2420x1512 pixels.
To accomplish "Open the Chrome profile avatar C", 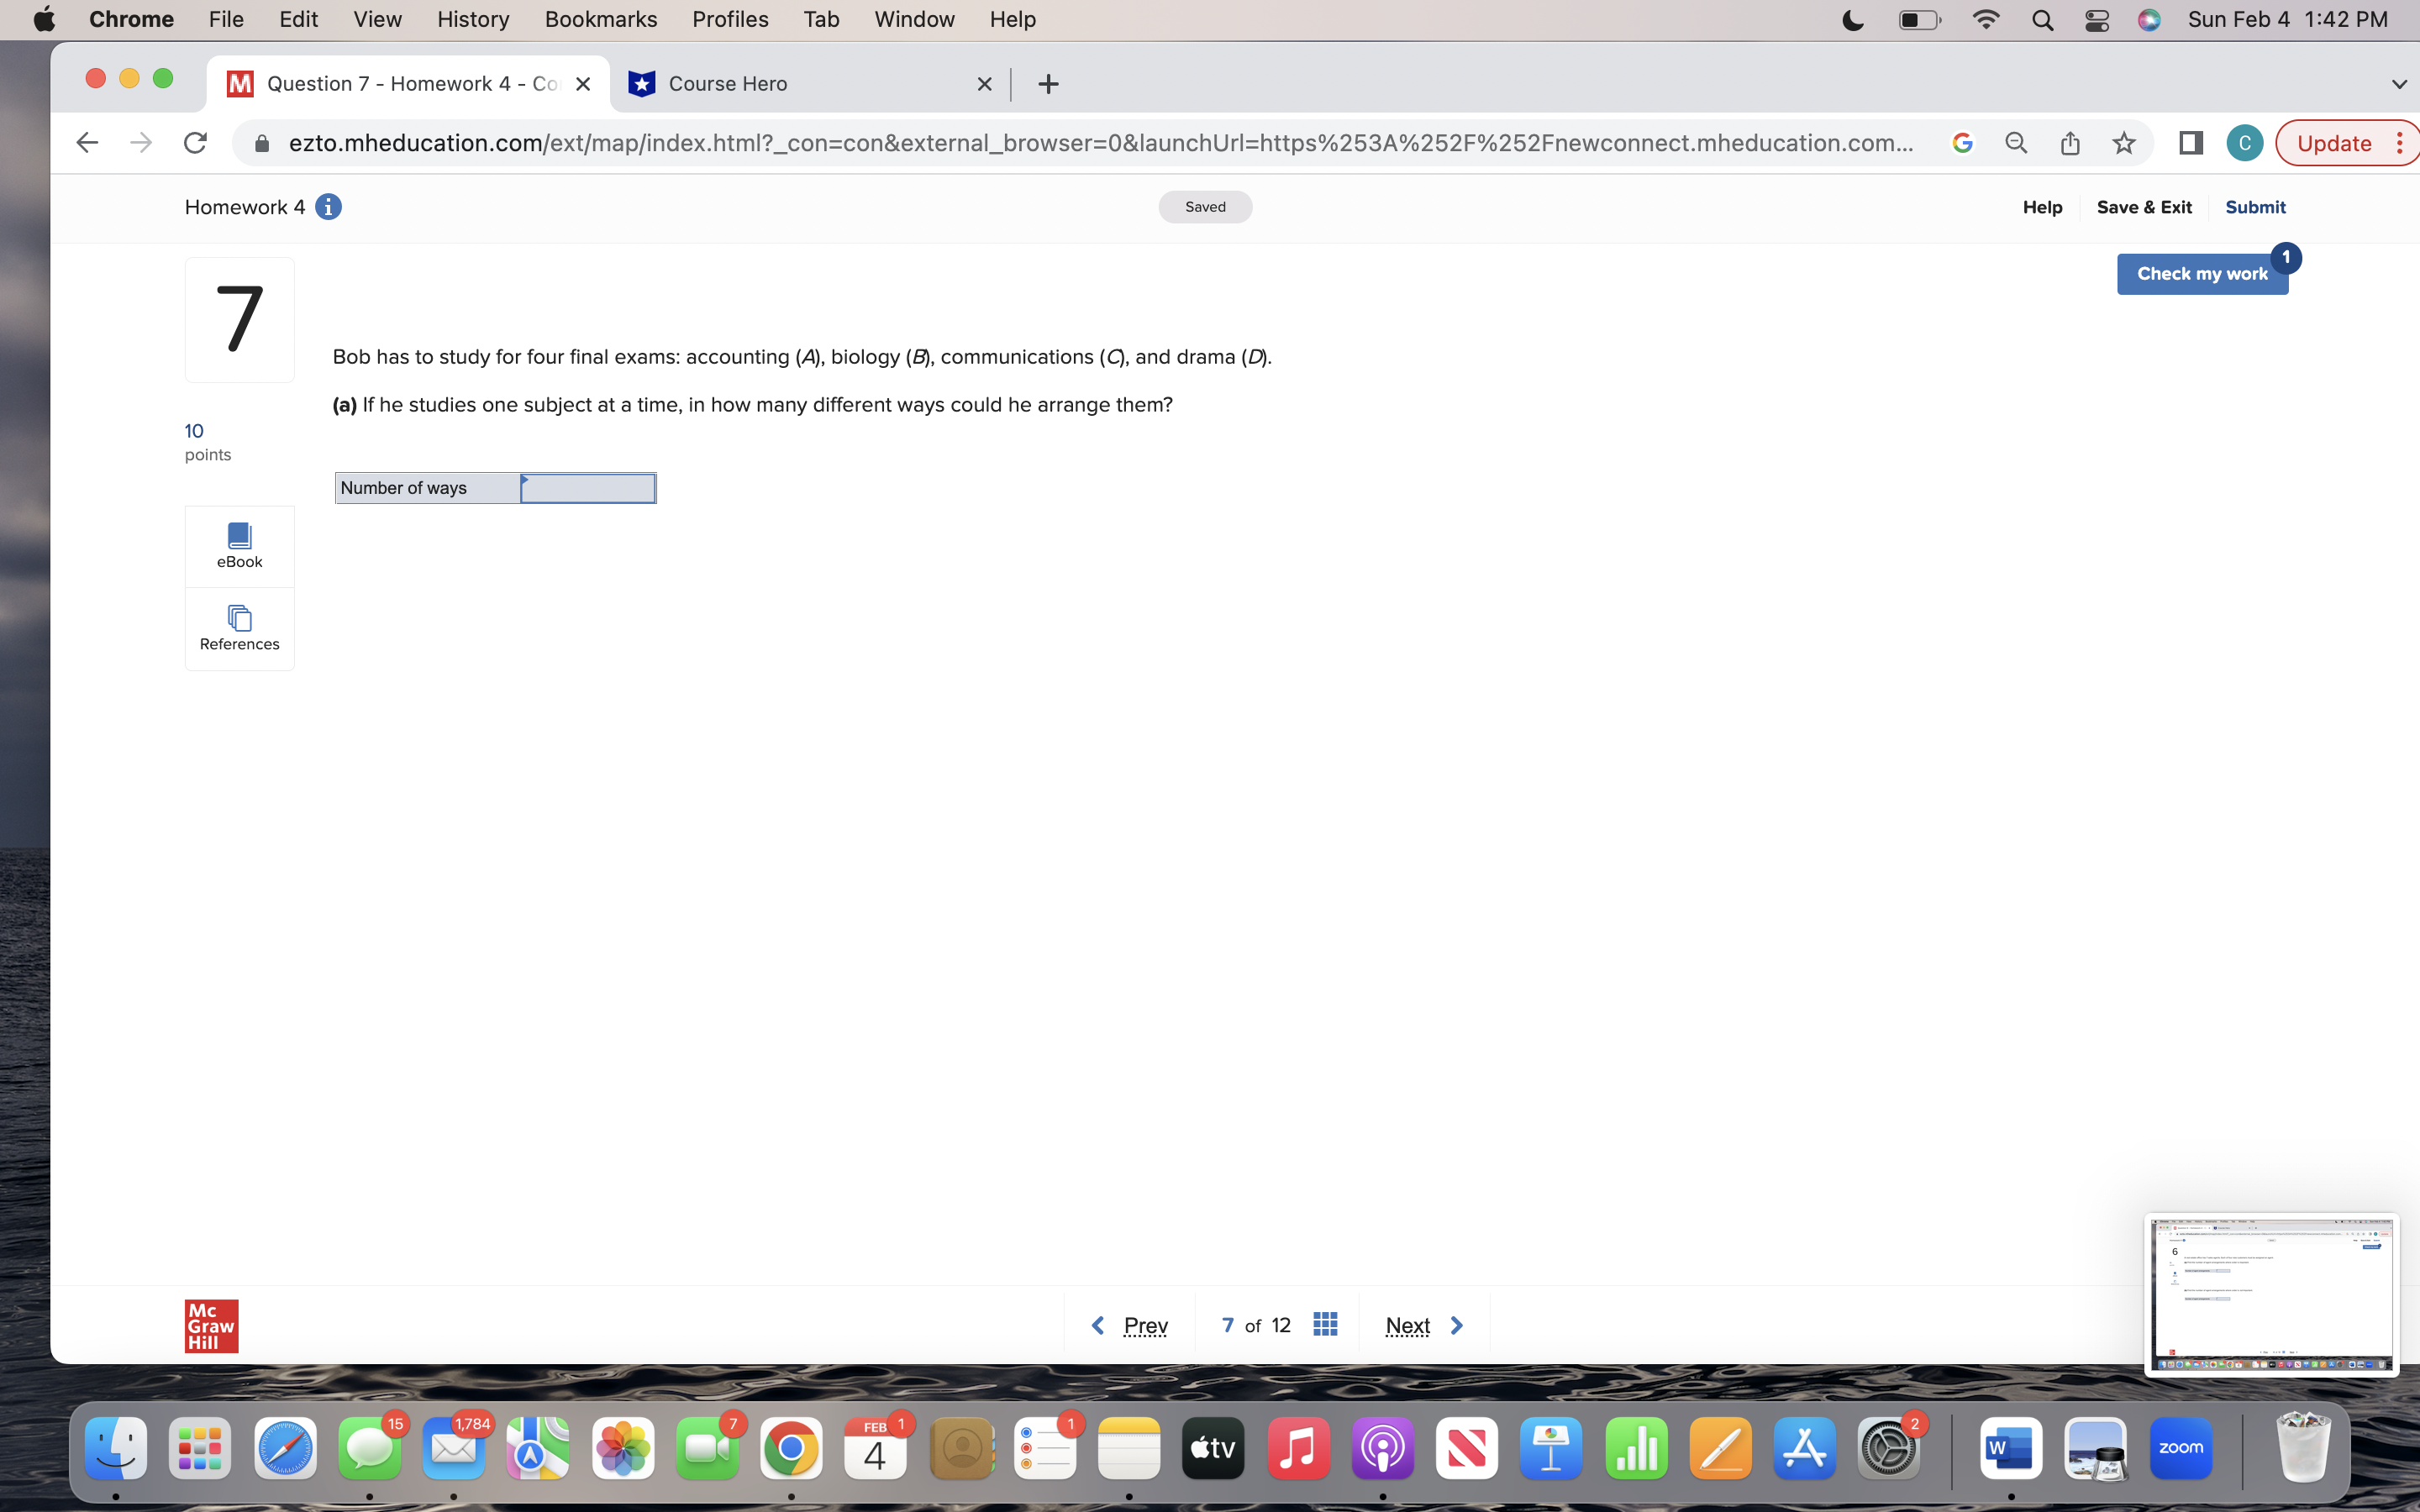I will 2244,143.
